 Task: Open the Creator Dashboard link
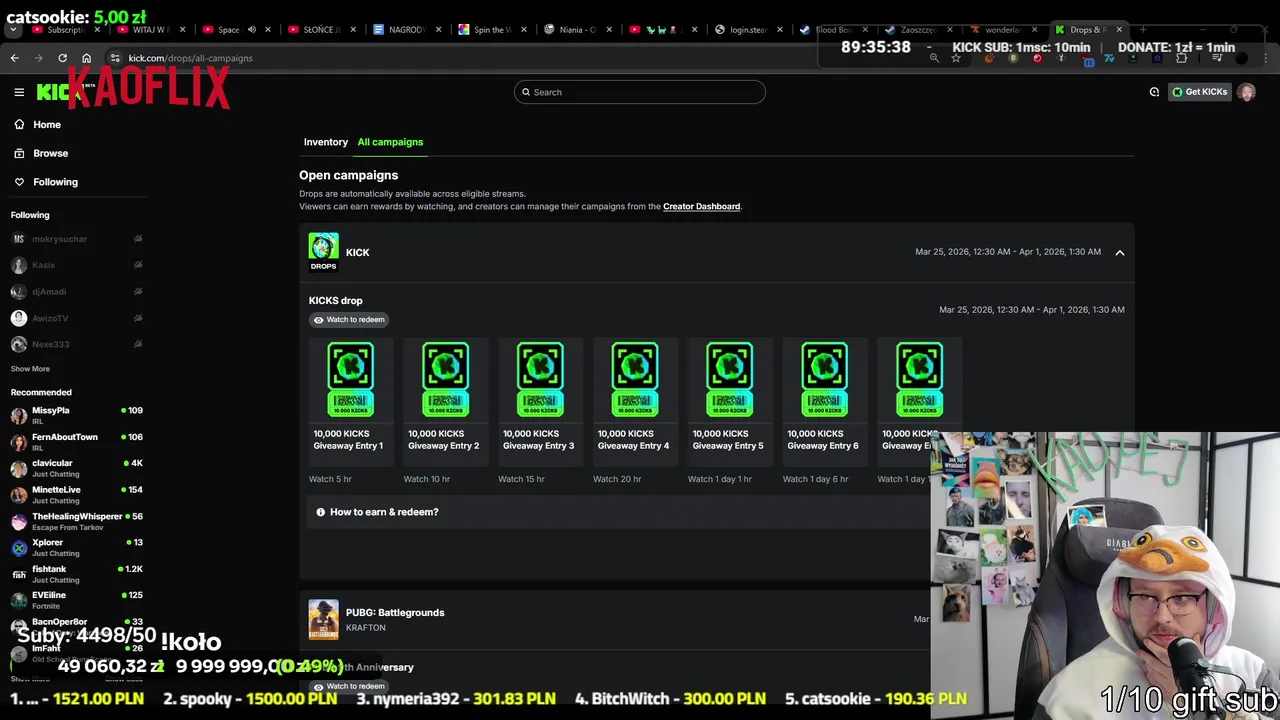(x=701, y=207)
